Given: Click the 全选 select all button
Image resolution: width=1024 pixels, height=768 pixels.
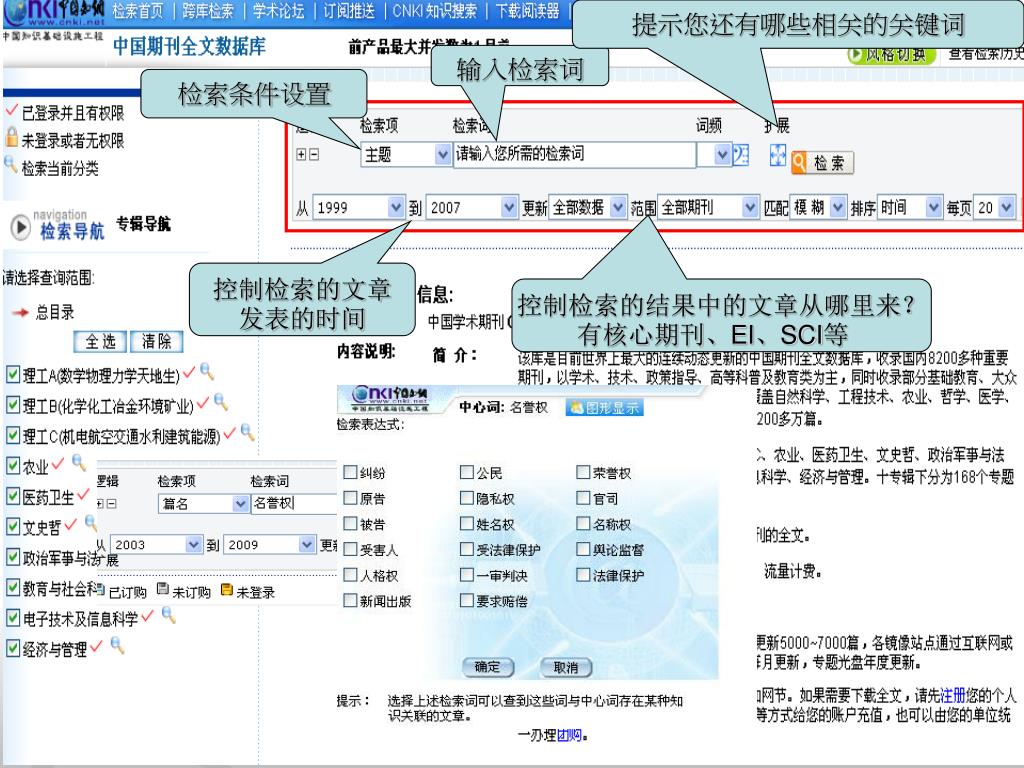Looking at the screenshot, I should tap(100, 341).
